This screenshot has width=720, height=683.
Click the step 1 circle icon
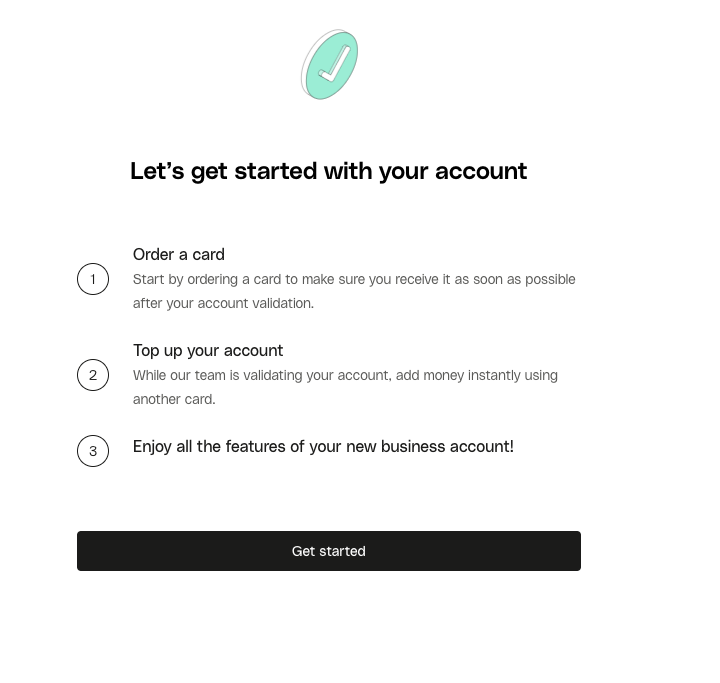click(93, 279)
